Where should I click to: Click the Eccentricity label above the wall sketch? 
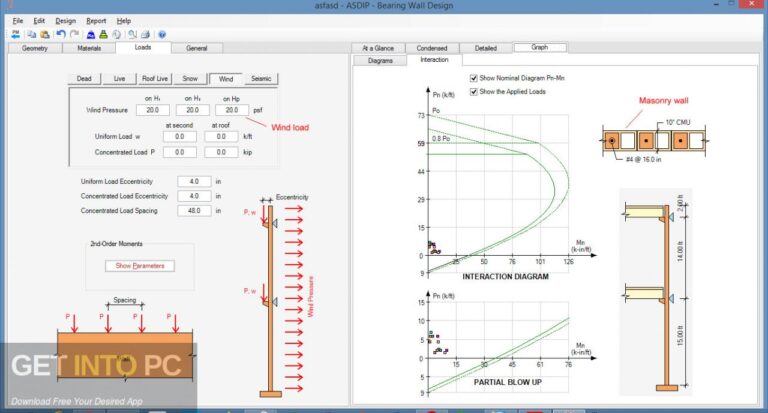pyautogui.click(x=292, y=197)
